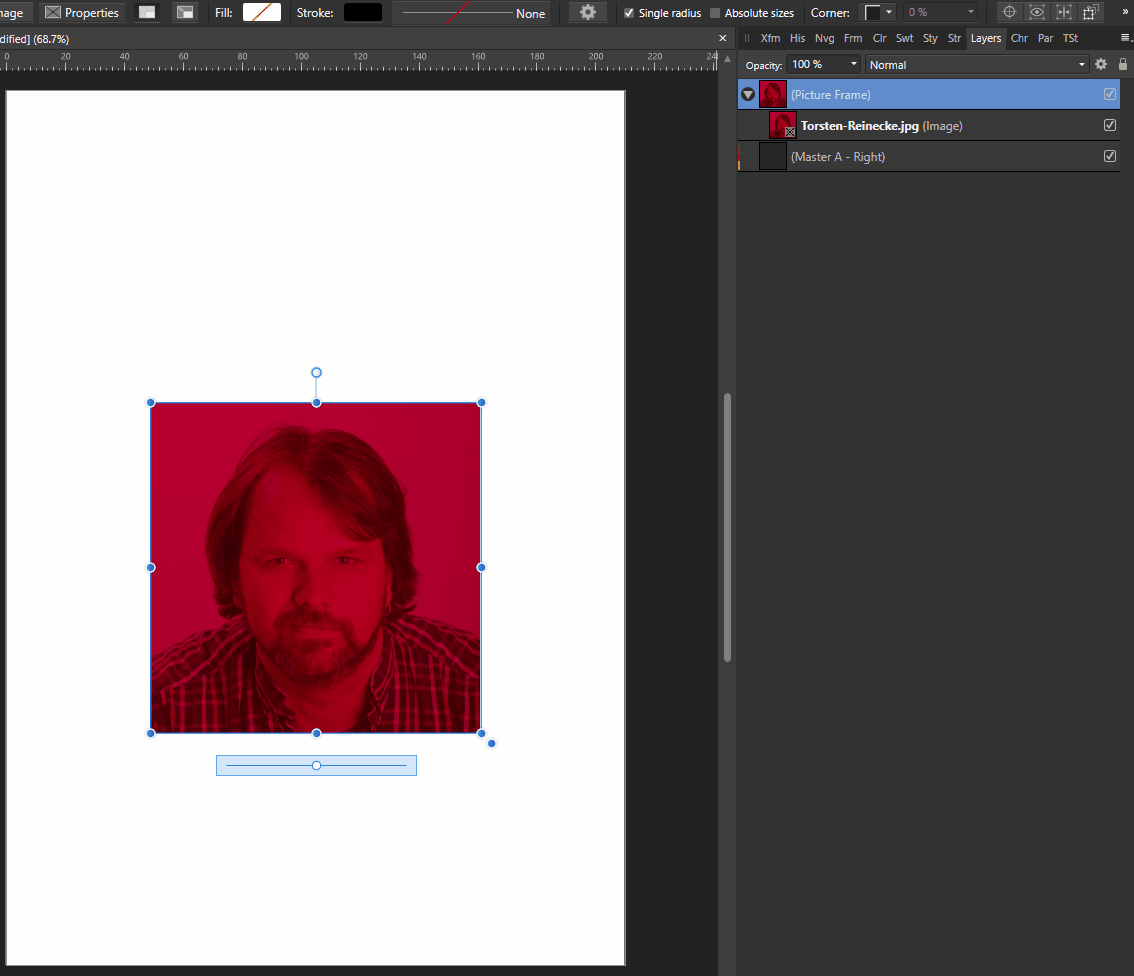Toggle visibility of Master A - Right layer
Viewport: 1134px width, 976px height.
click(x=1109, y=157)
